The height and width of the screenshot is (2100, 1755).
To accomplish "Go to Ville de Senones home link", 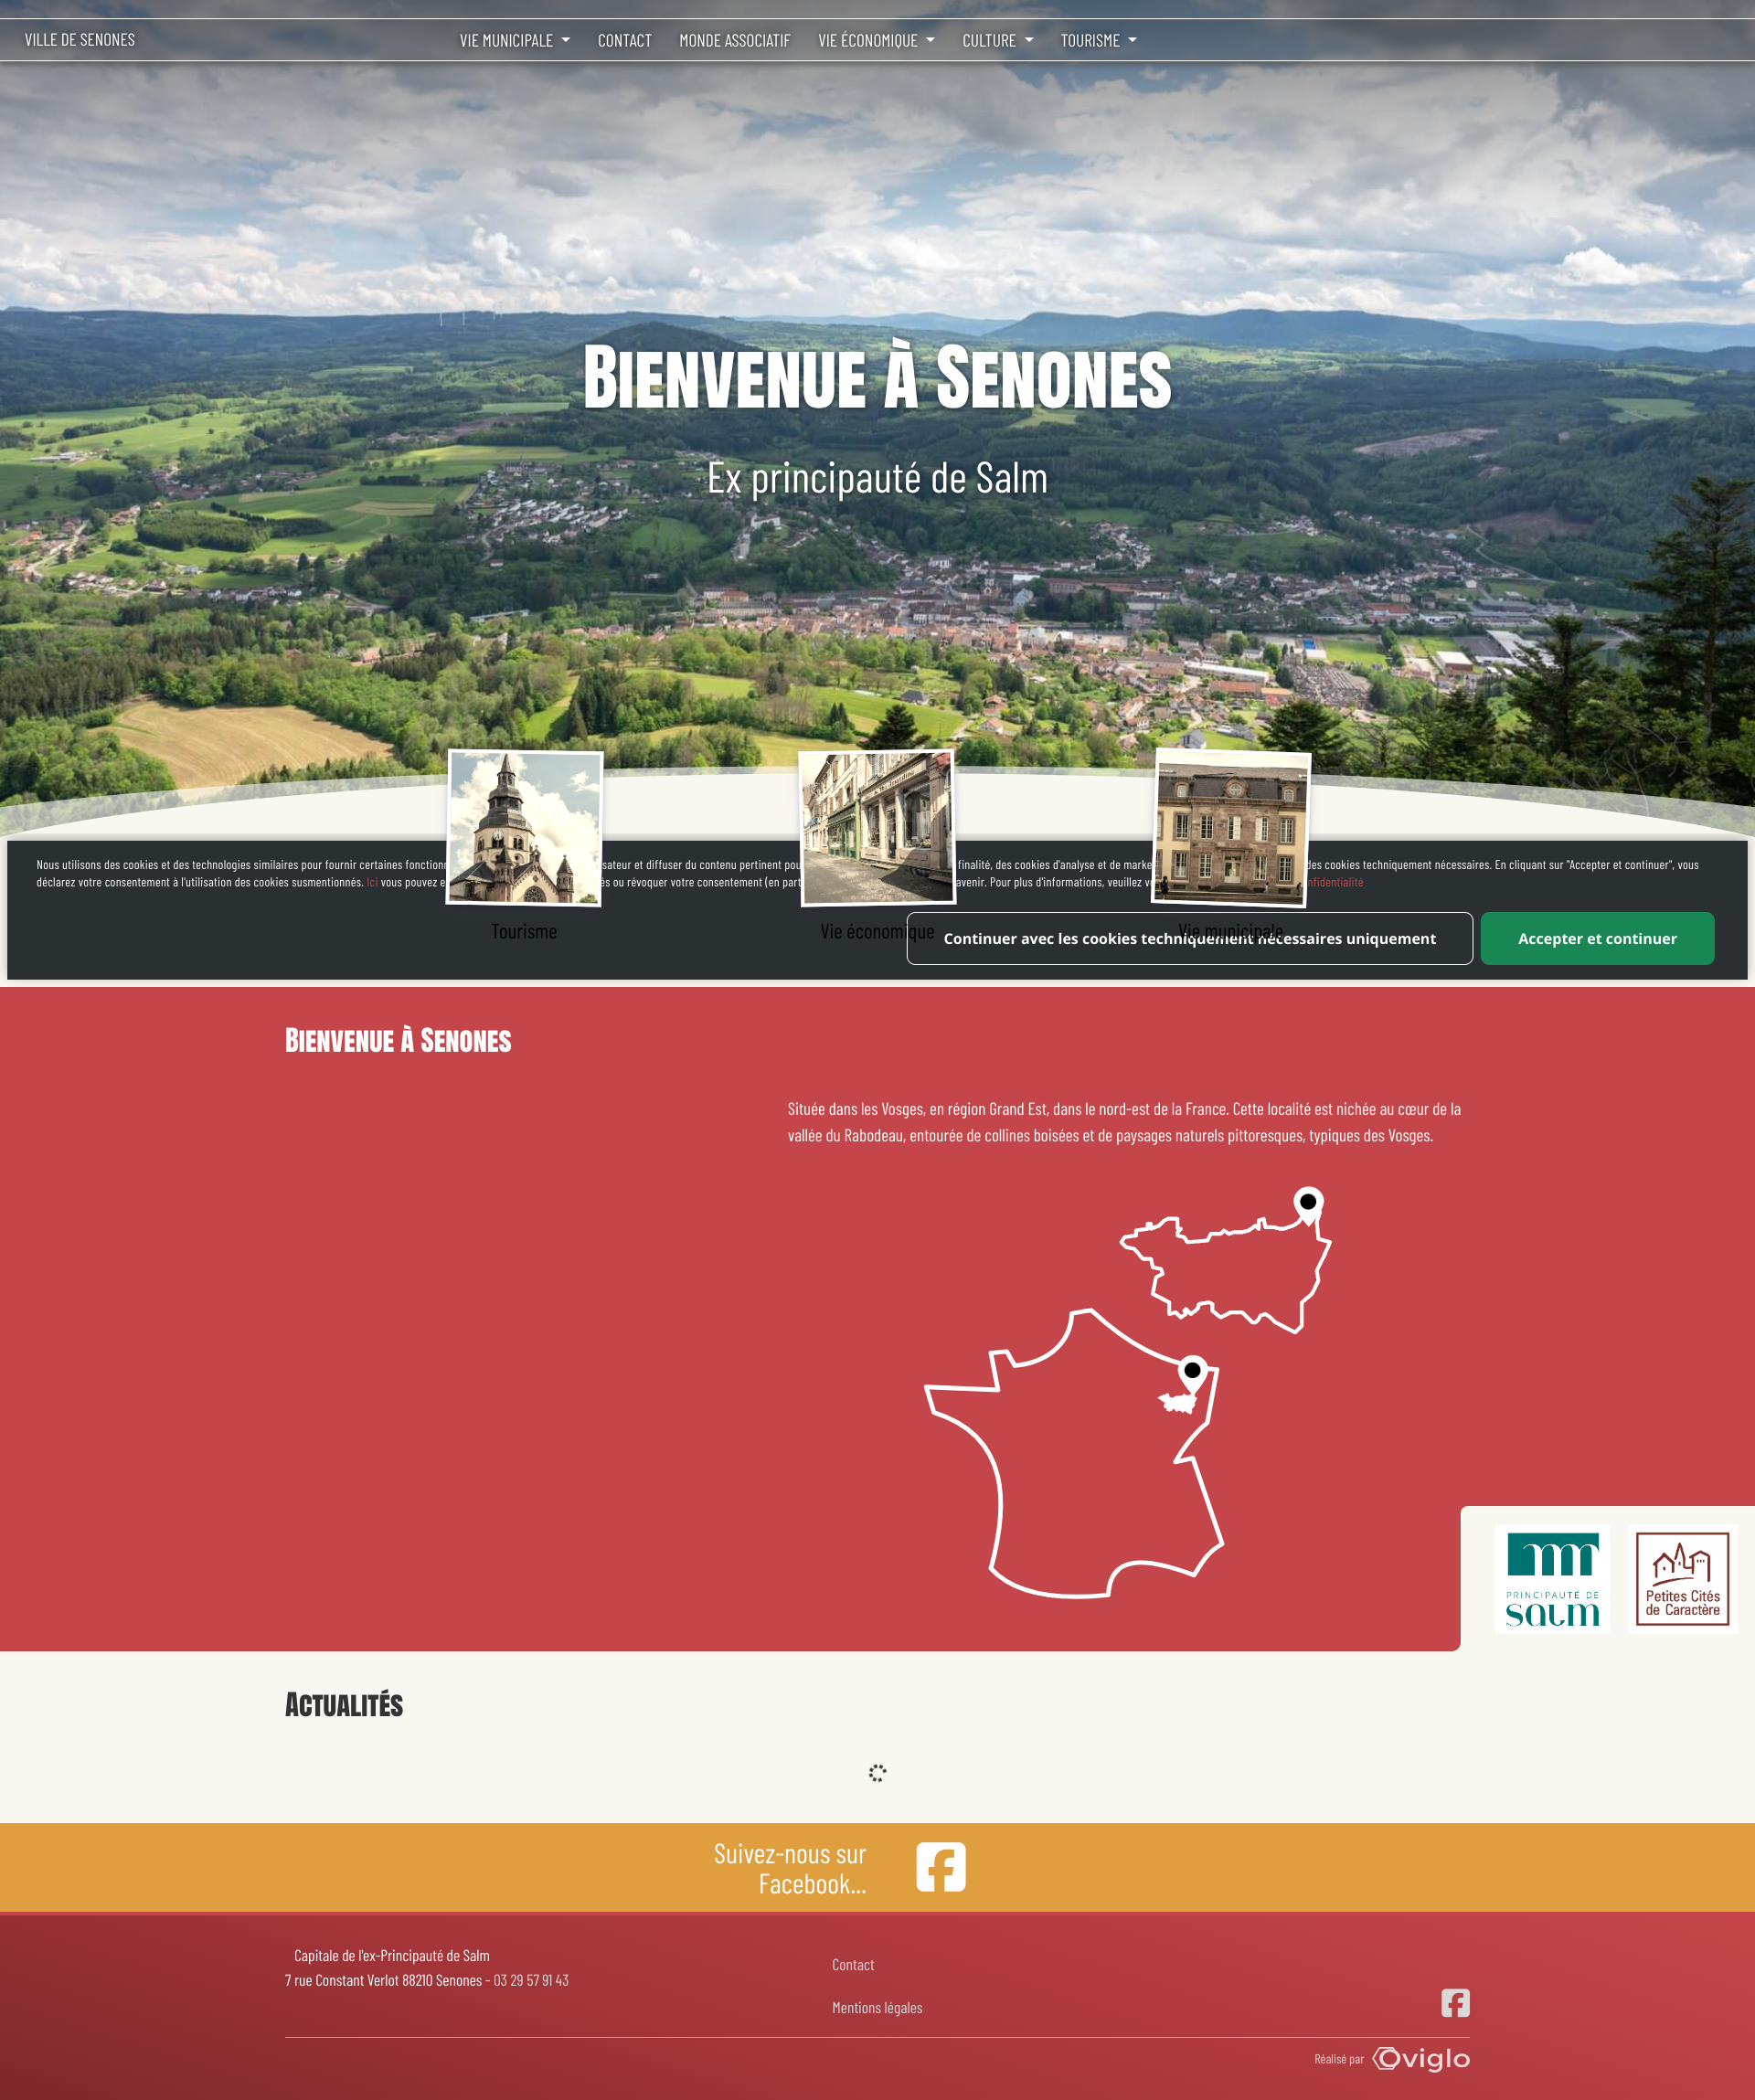I will (80, 40).
